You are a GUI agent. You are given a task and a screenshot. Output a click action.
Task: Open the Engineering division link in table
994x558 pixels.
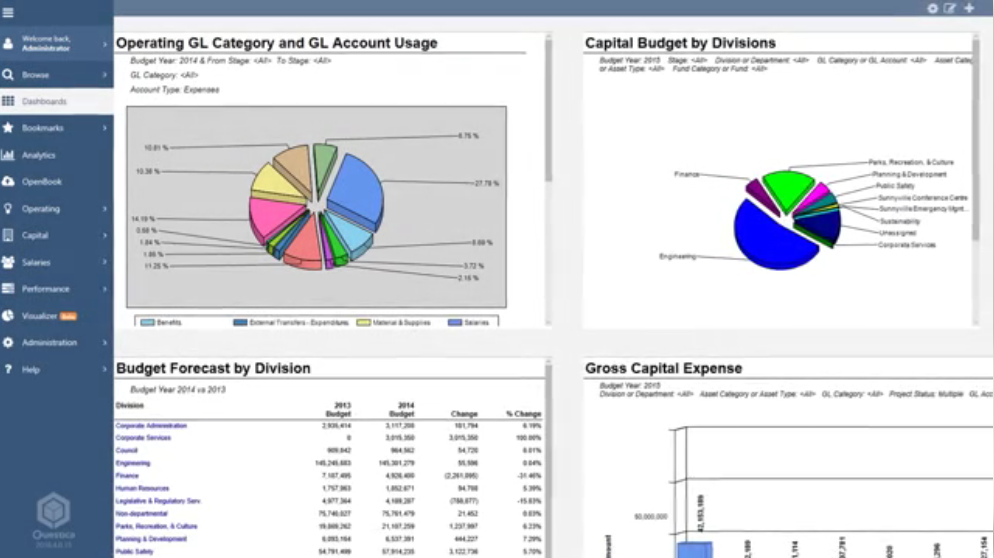(132, 463)
